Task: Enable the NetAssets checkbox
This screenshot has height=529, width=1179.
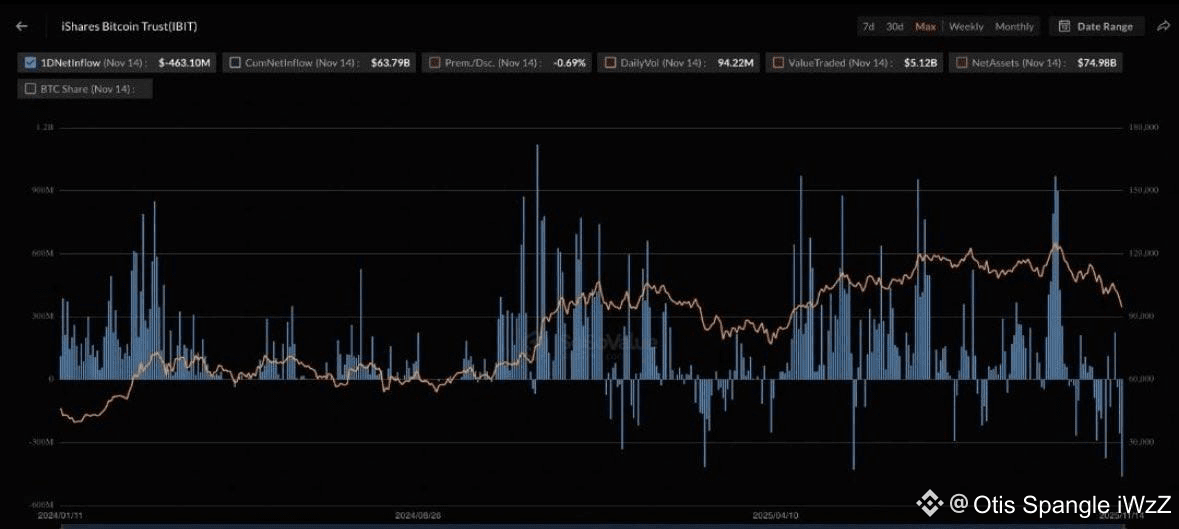Action: point(962,63)
